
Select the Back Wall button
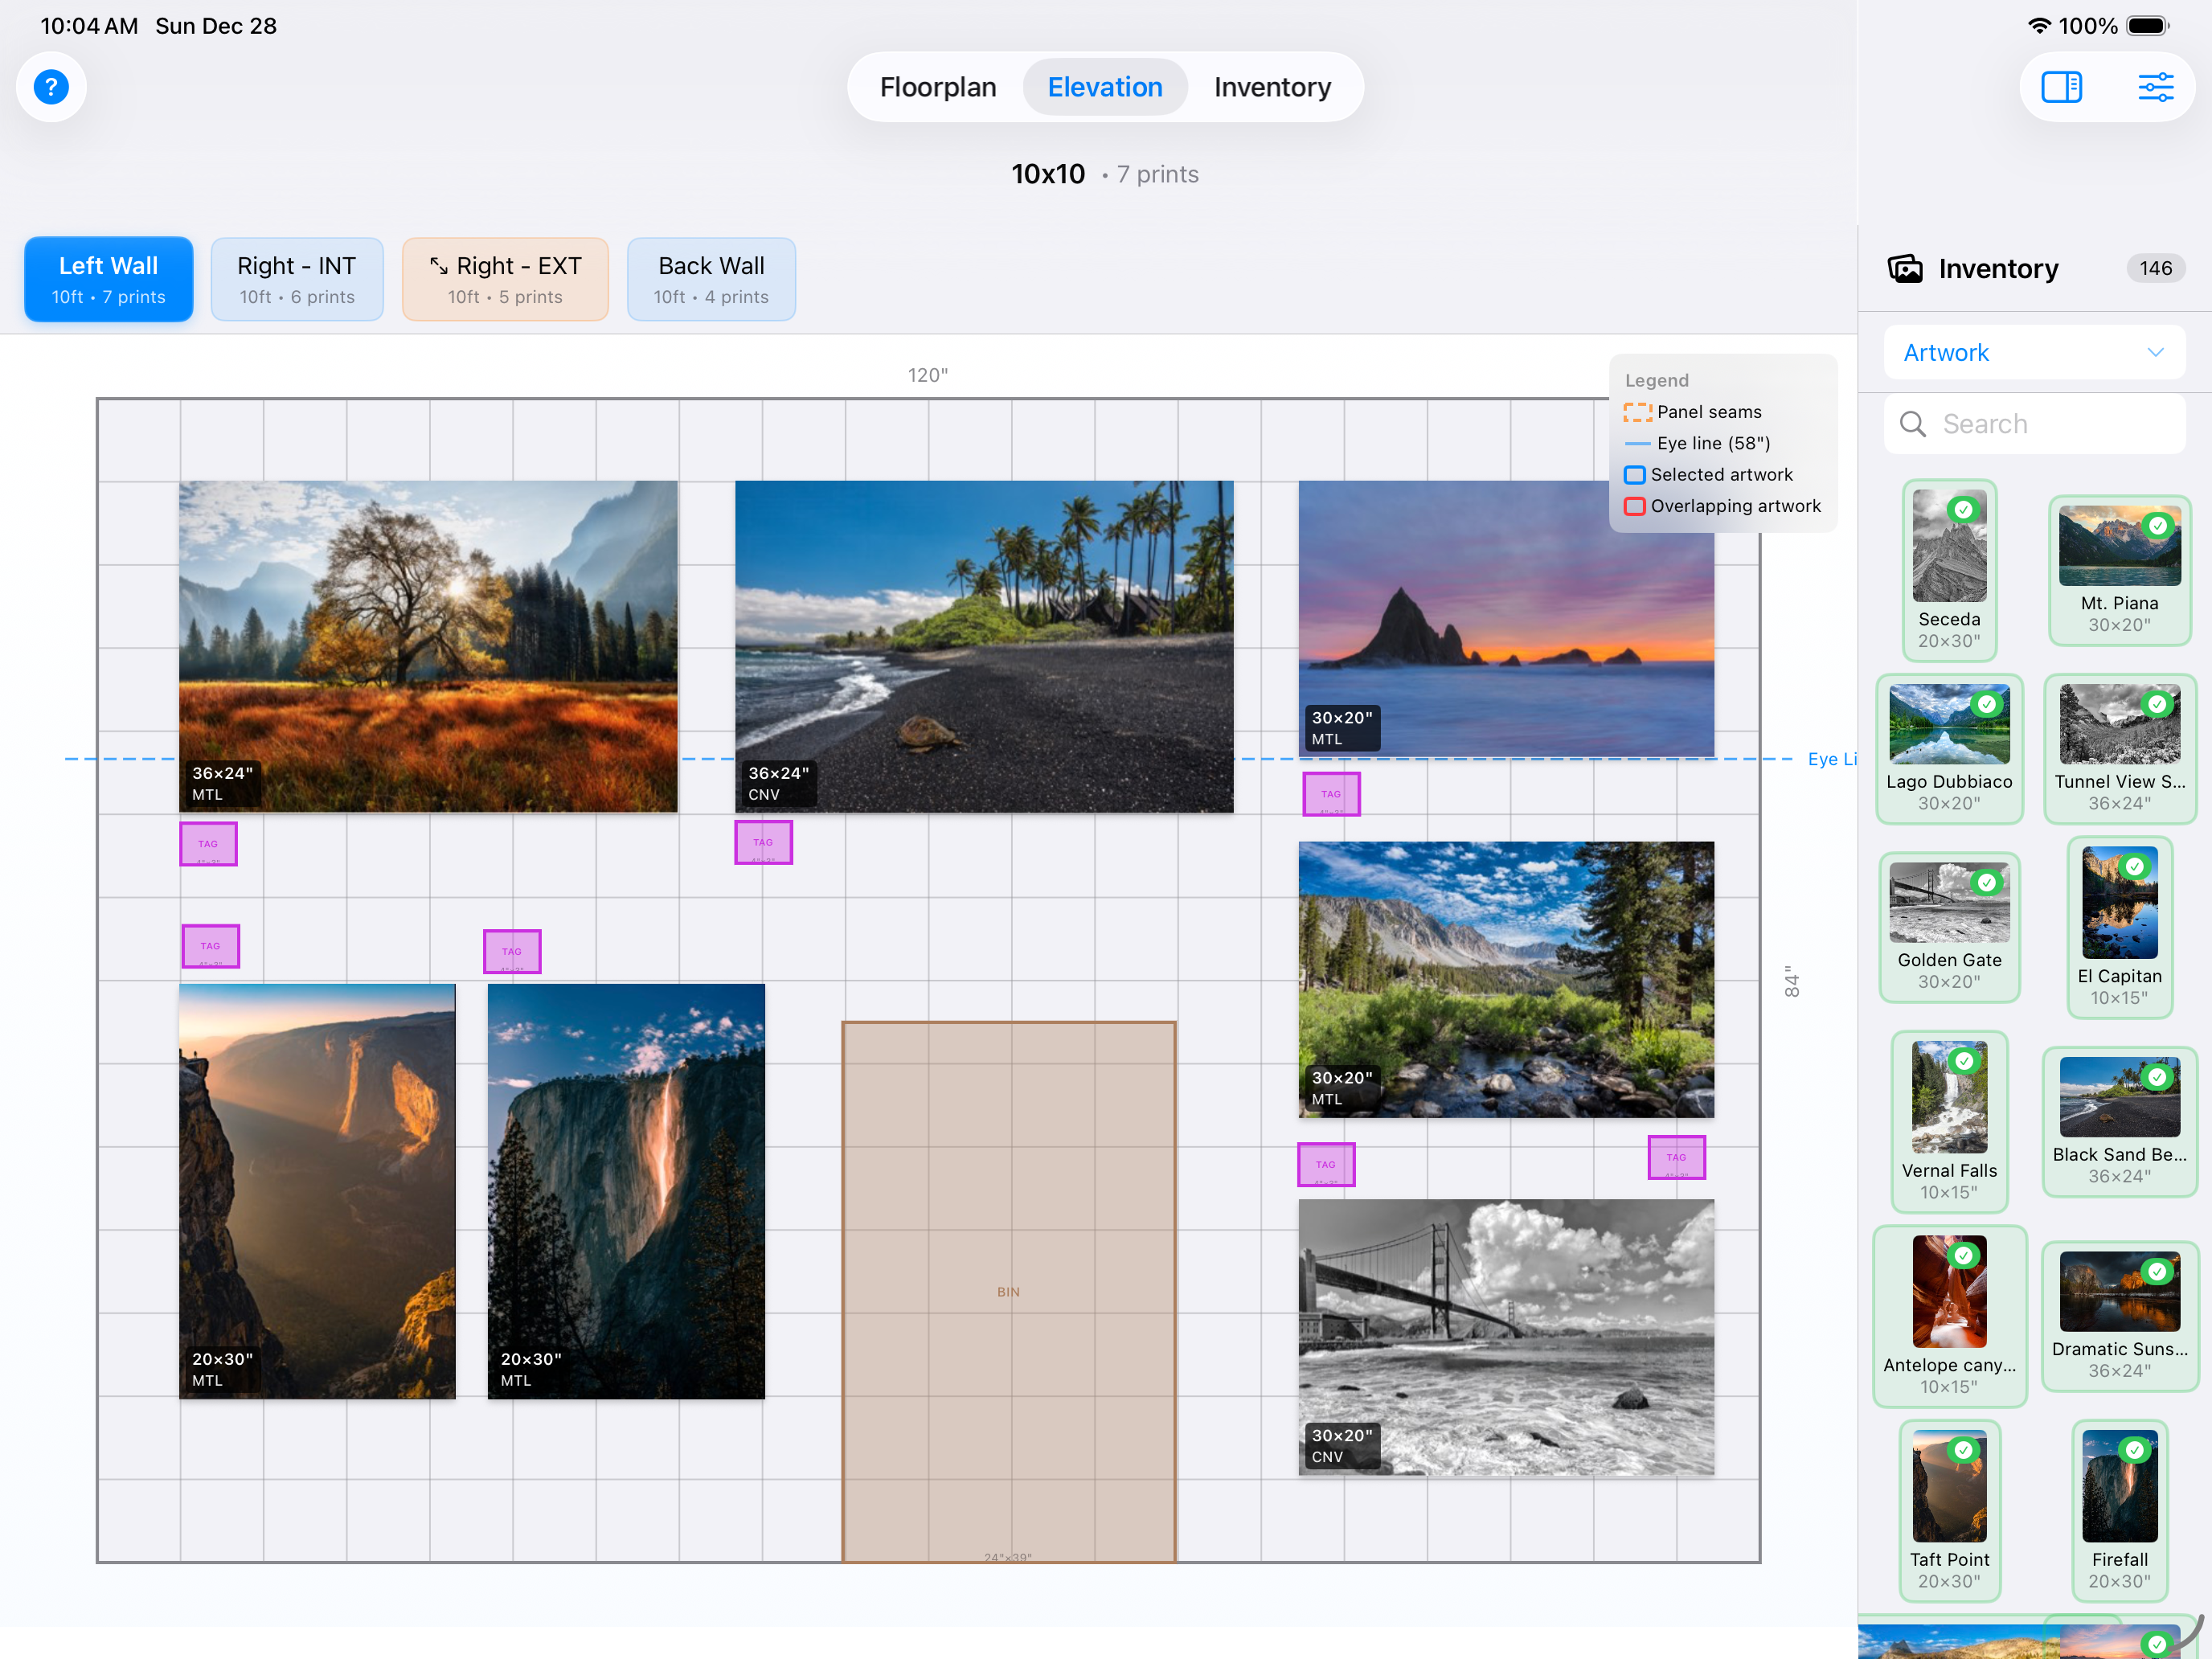pyautogui.click(x=711, y=279)
